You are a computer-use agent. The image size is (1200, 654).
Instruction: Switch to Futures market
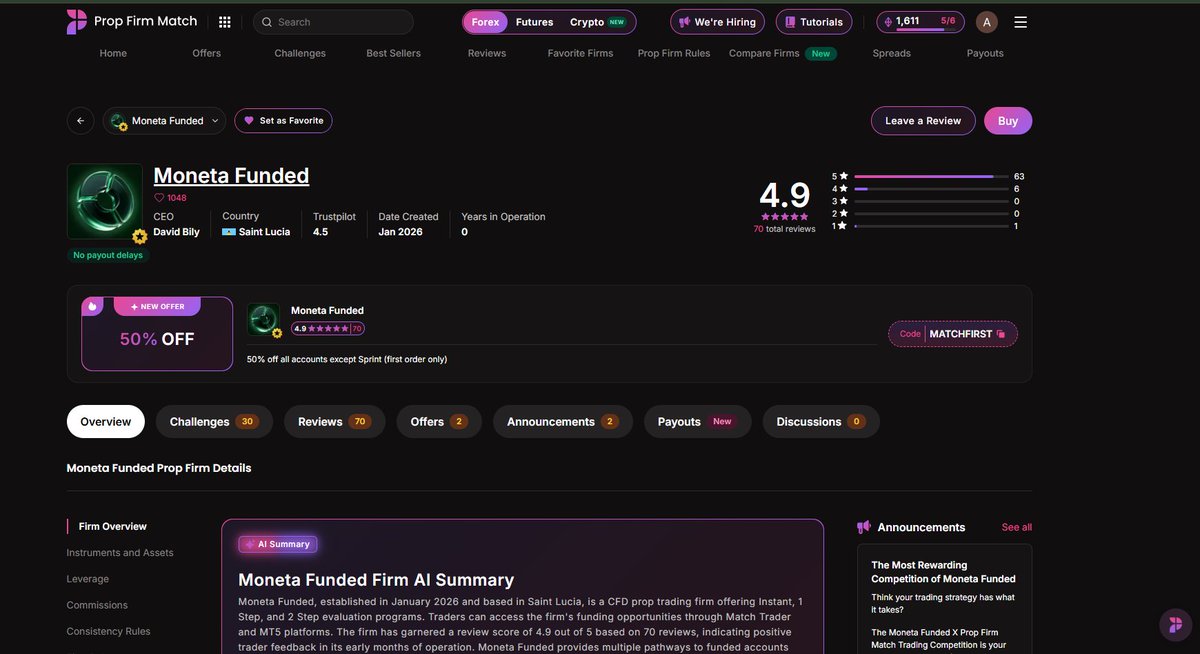point(534,22)
